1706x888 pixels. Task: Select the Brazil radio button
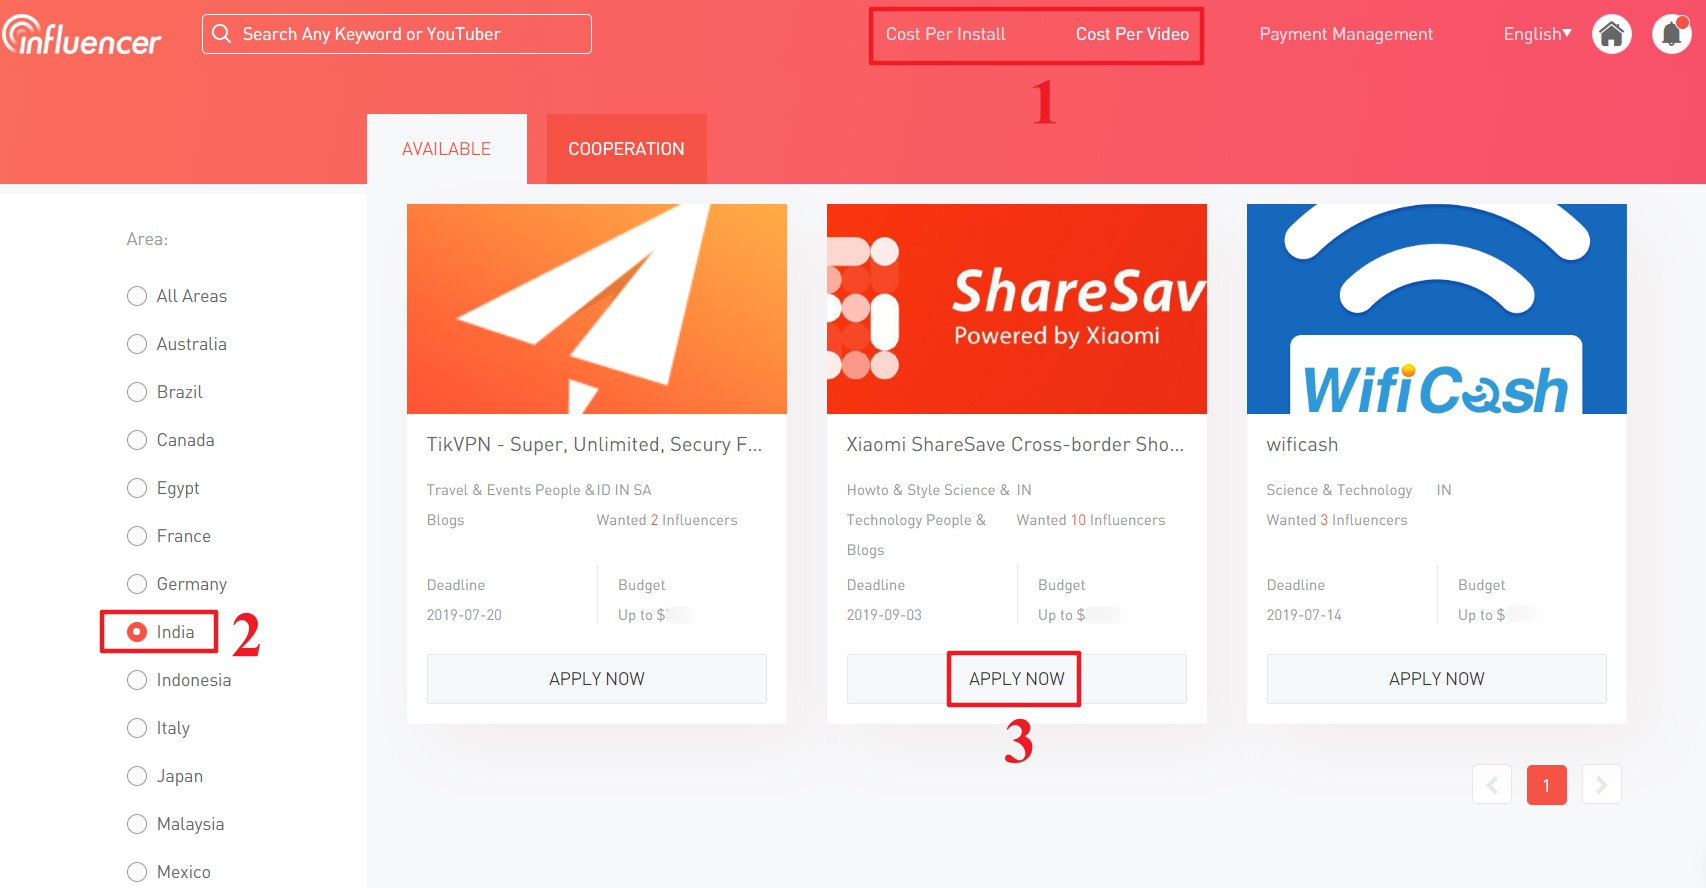137,392
